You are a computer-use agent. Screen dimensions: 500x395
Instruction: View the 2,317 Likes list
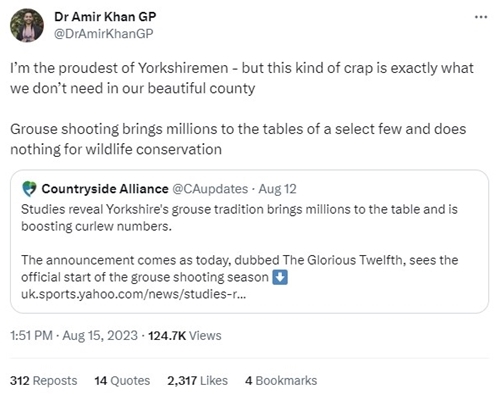point(198,380)
